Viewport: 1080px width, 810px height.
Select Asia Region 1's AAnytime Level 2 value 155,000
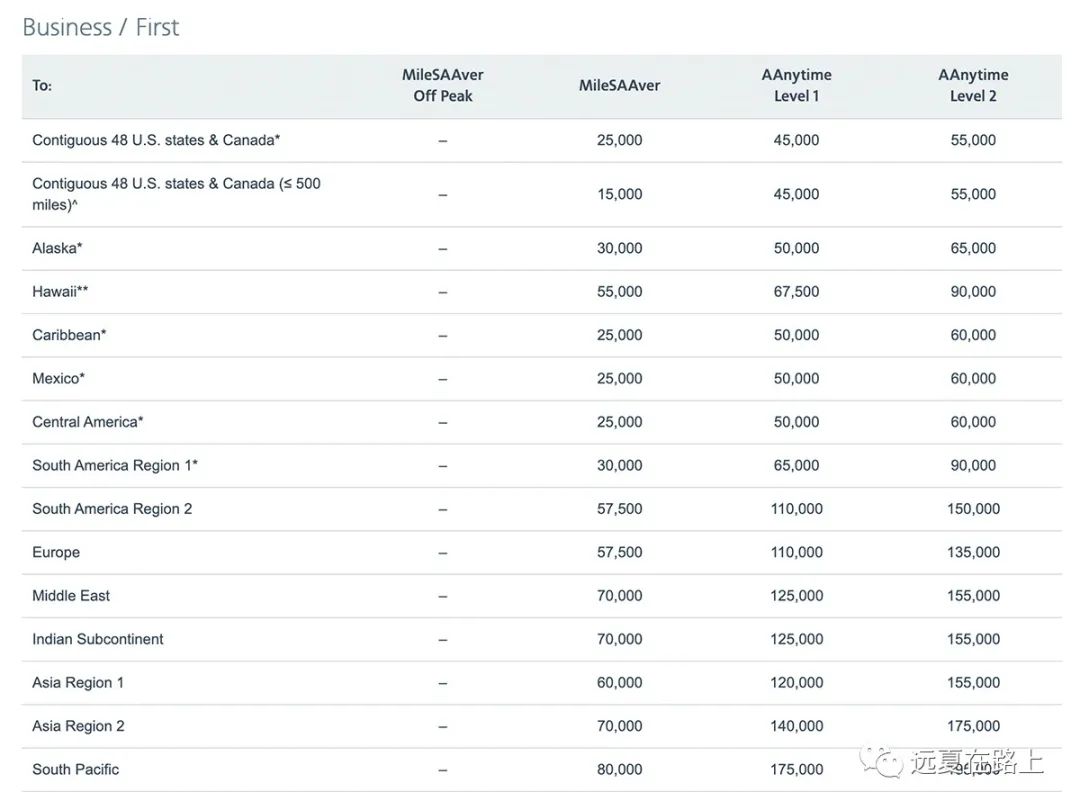point(973,682)
